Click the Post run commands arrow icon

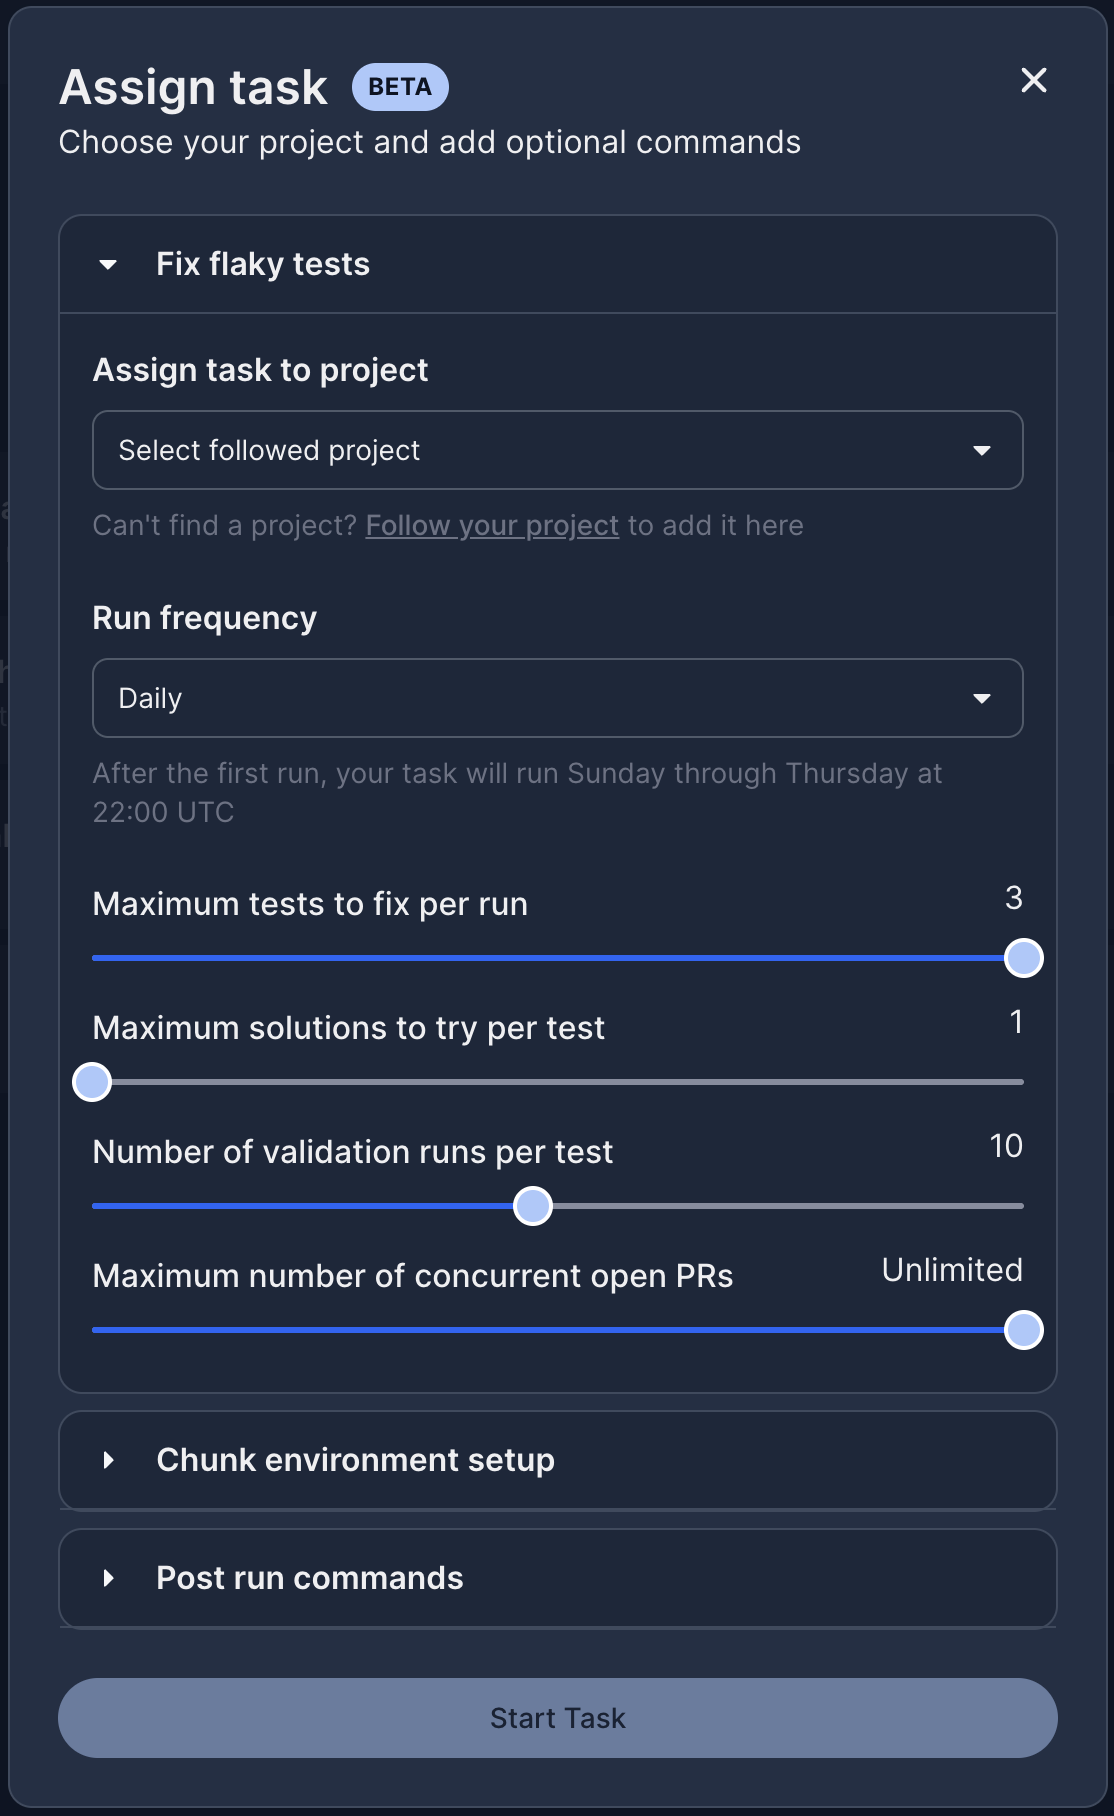[x=109, y=1578]
